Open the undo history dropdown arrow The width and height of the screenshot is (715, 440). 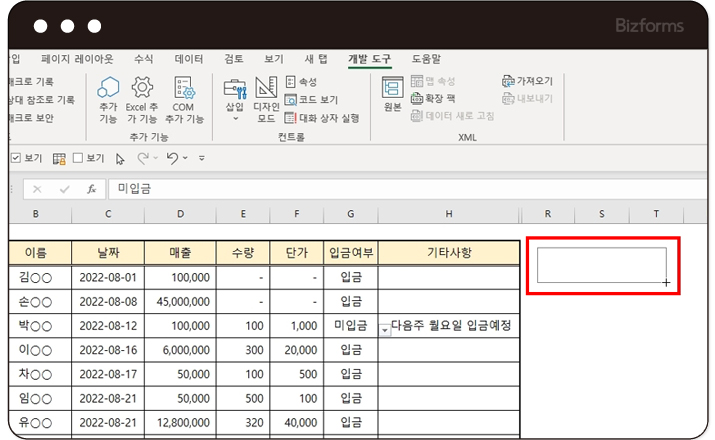pos(186,158)
